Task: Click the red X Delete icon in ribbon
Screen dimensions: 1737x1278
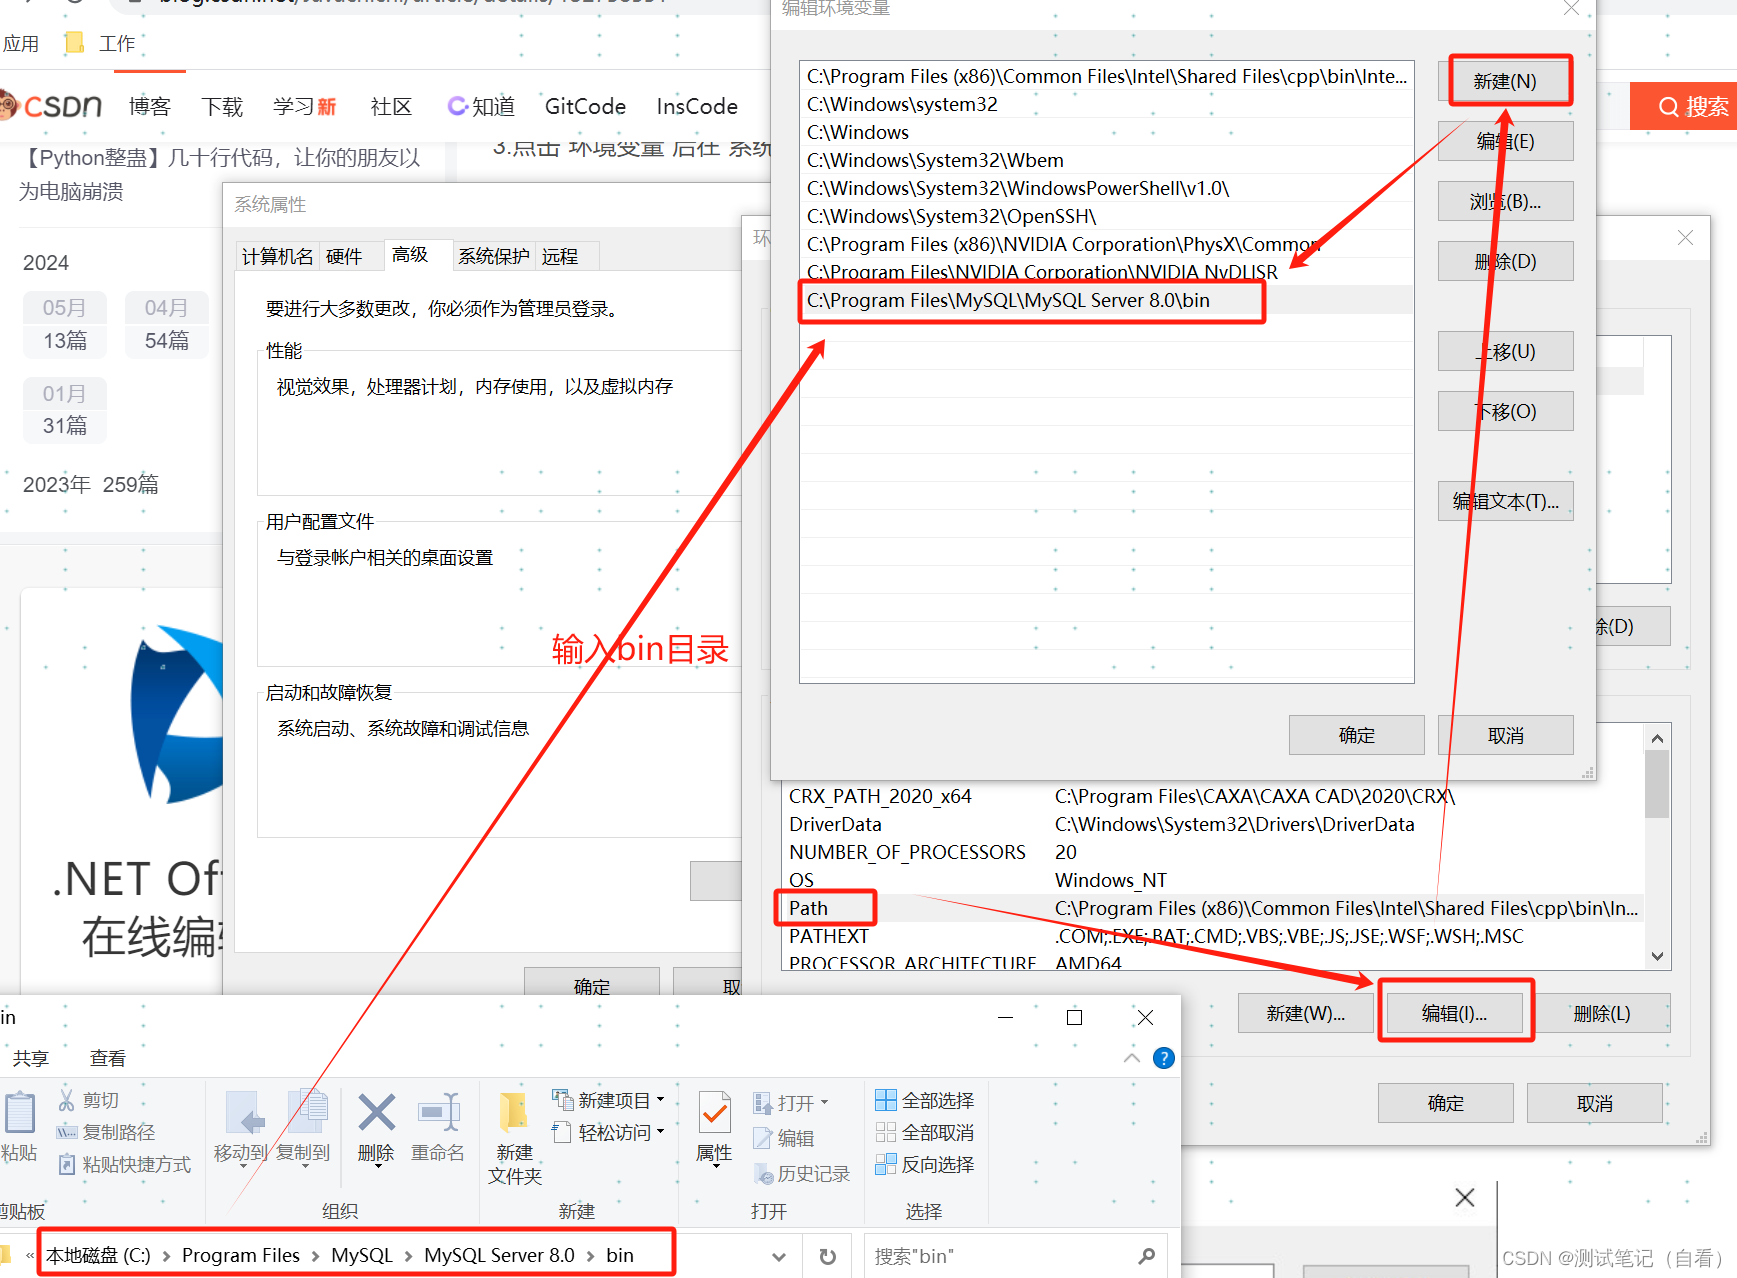Action: [376, 1113]
